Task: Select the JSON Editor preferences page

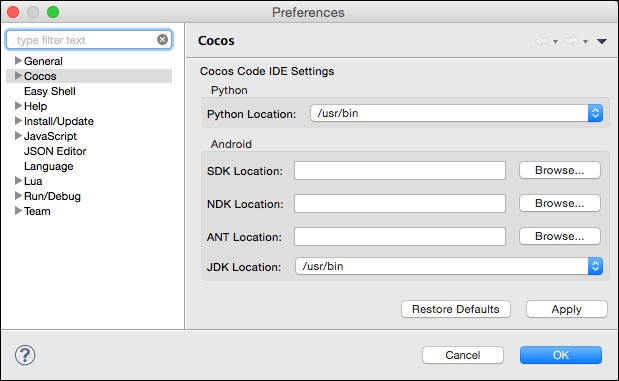Action: (x=55, y=151)
